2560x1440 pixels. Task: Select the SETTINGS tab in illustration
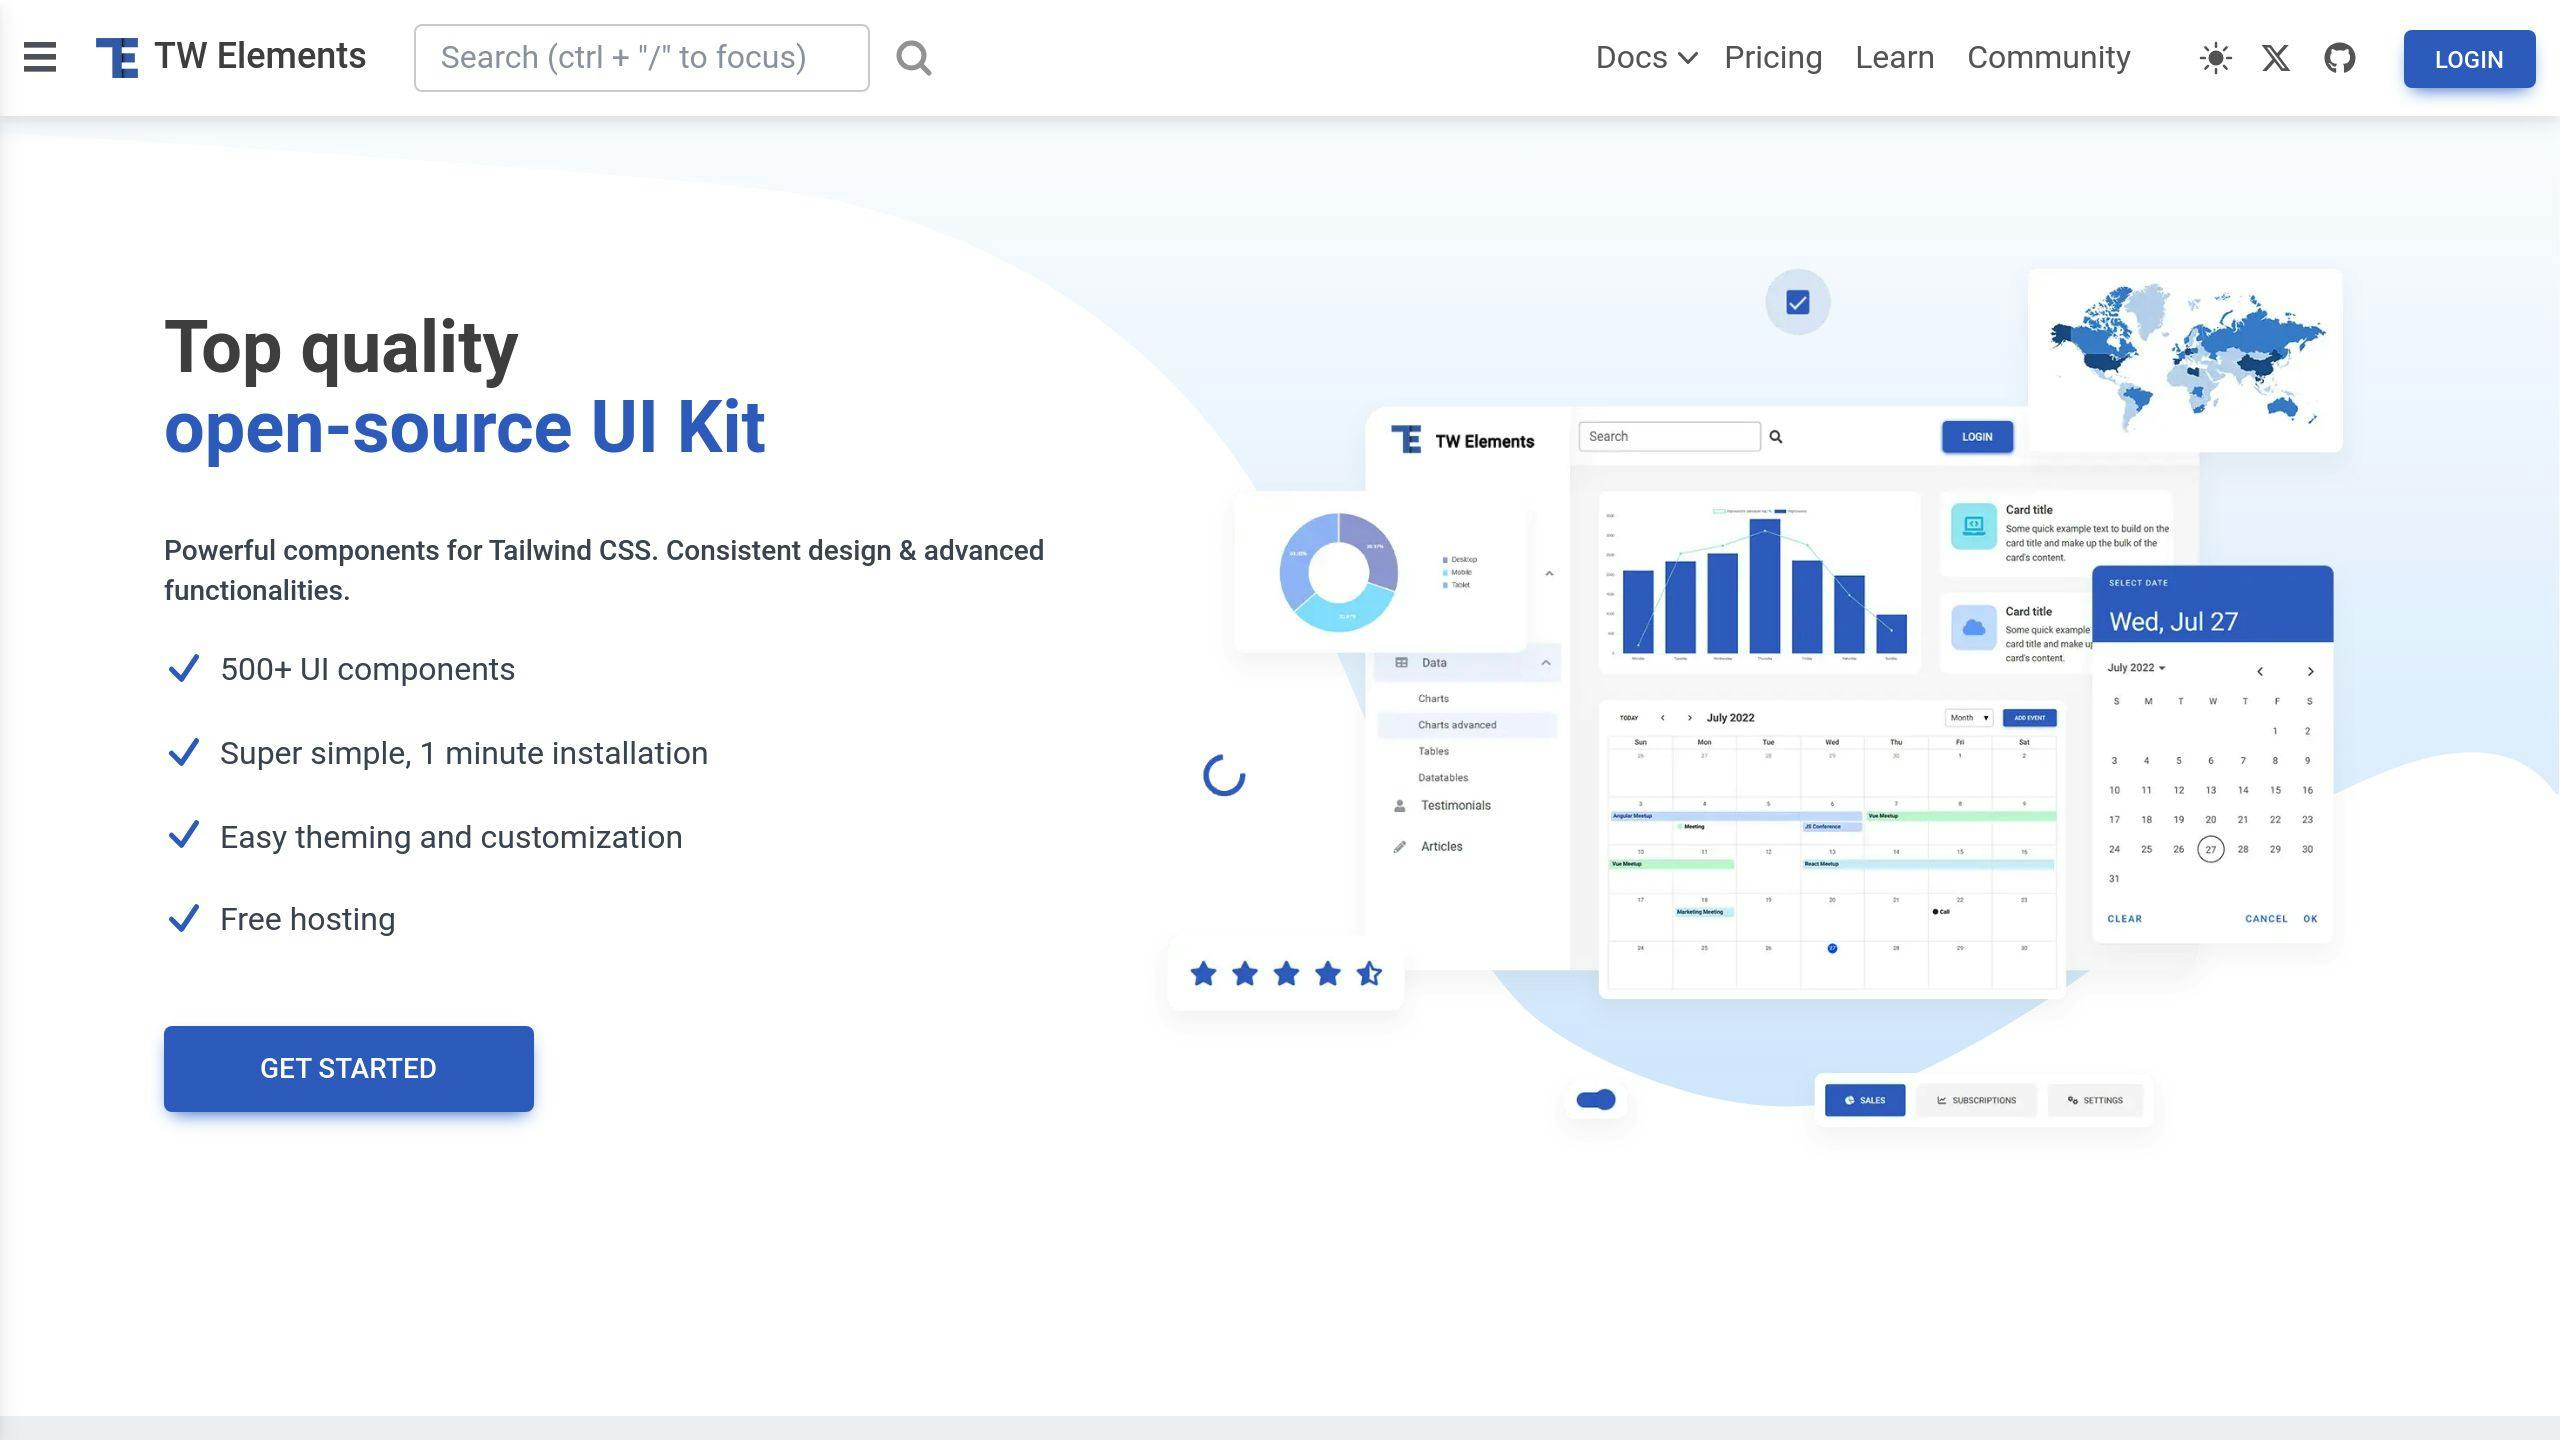pos(2095,1100)
